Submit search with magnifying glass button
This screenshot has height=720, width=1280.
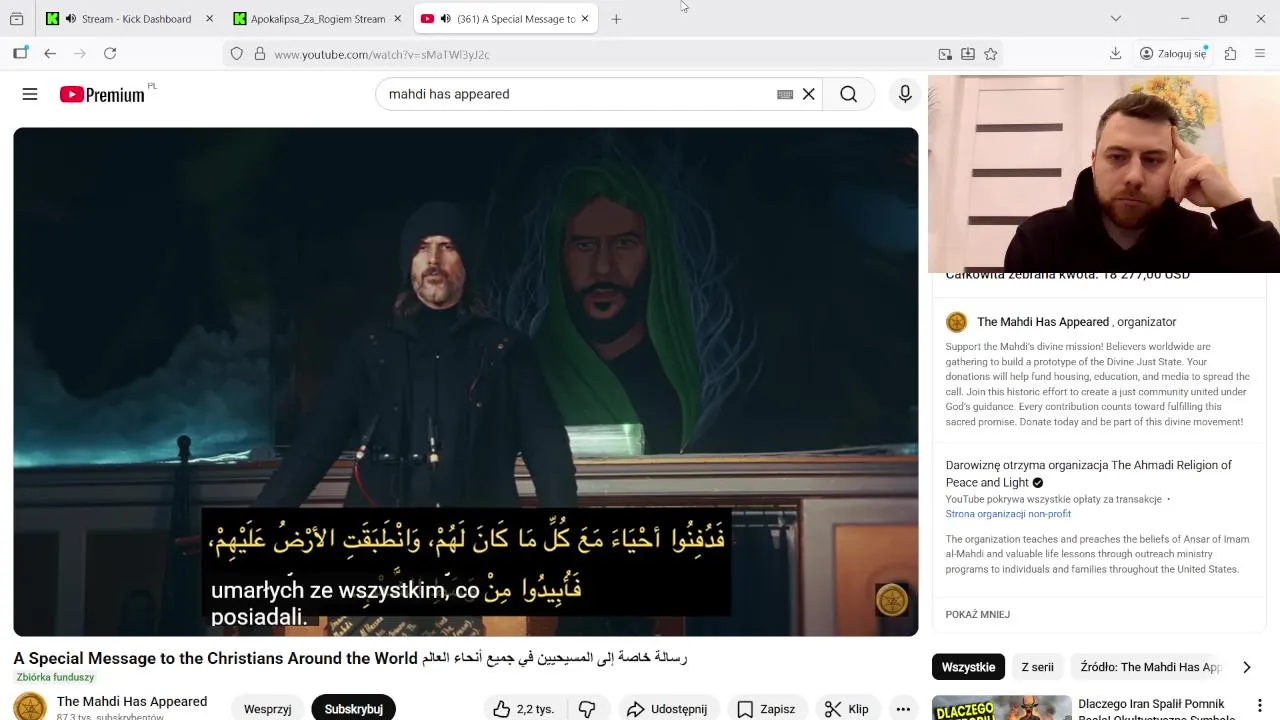tap(849, 94)
